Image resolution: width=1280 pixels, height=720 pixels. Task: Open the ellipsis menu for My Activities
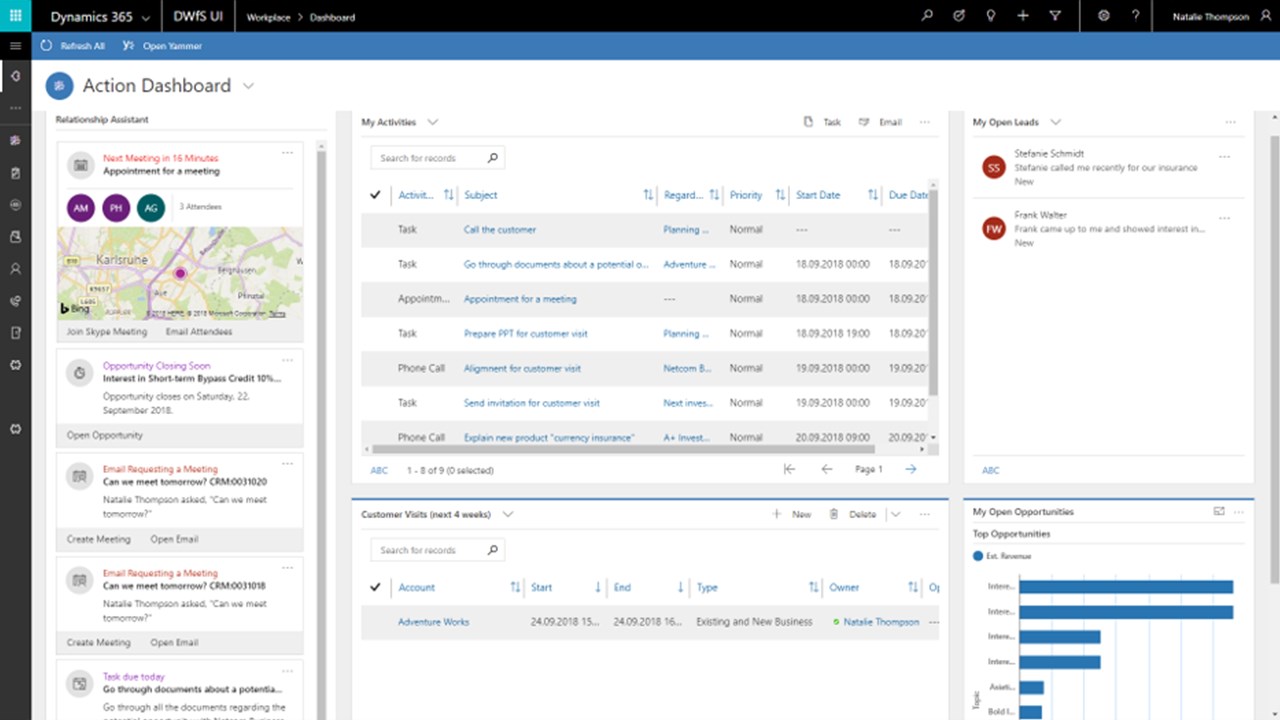[x=925, y=122]
